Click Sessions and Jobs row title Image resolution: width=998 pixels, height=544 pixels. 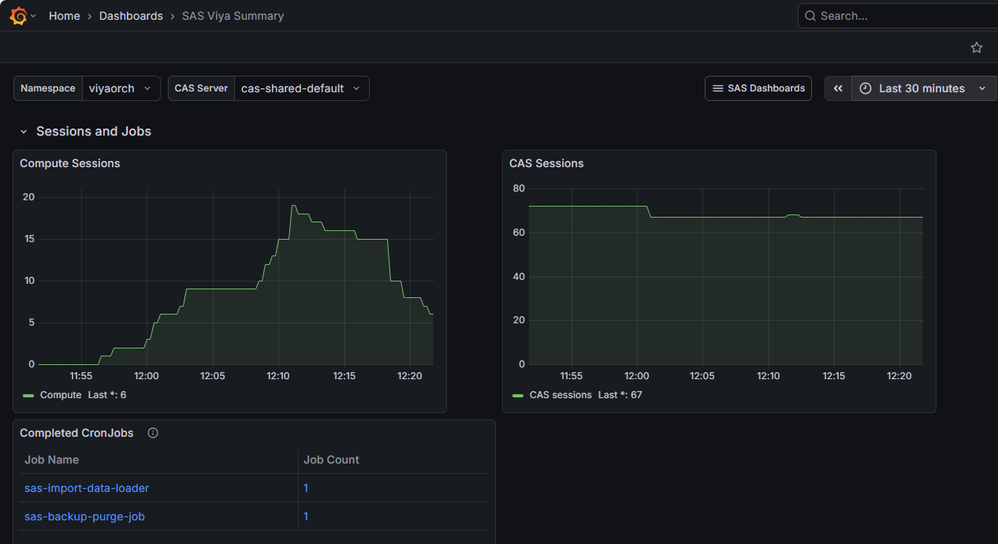94,132
